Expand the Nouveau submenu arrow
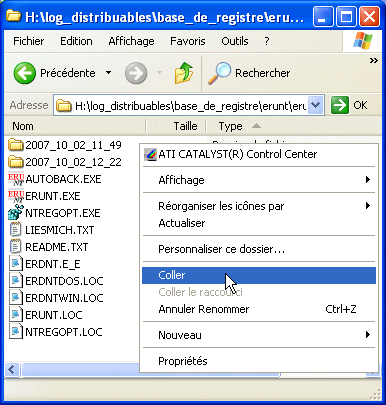Viewport: 386px width, 405px height. click(368, 334)
